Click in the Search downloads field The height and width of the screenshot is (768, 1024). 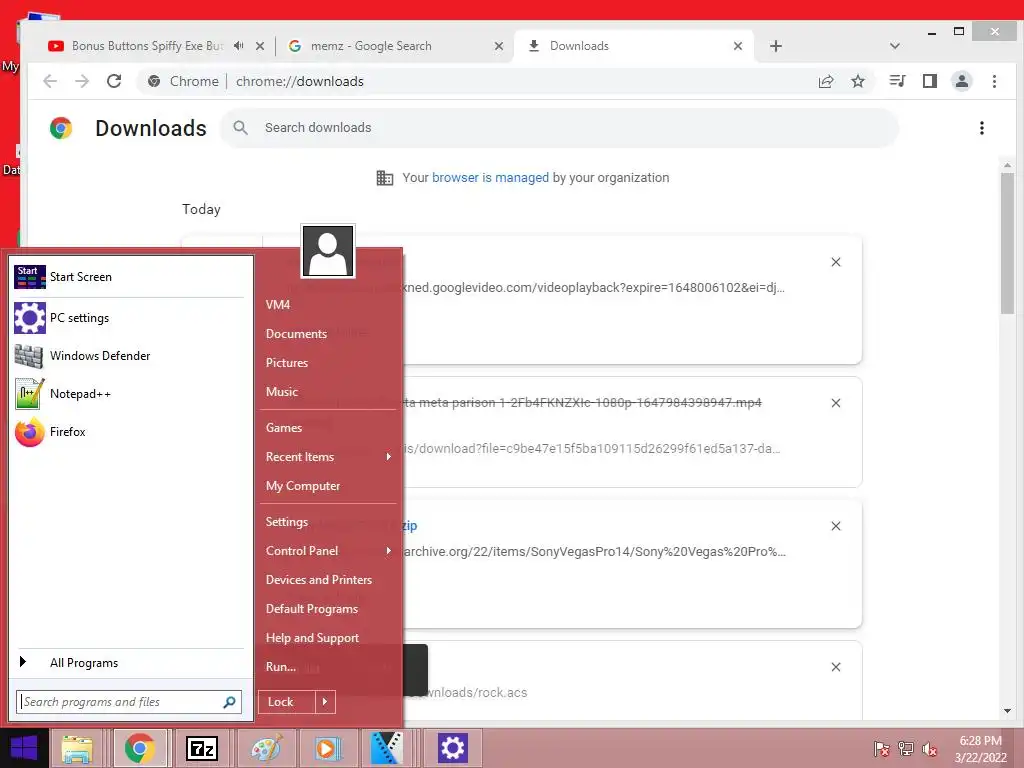[560, 128]
